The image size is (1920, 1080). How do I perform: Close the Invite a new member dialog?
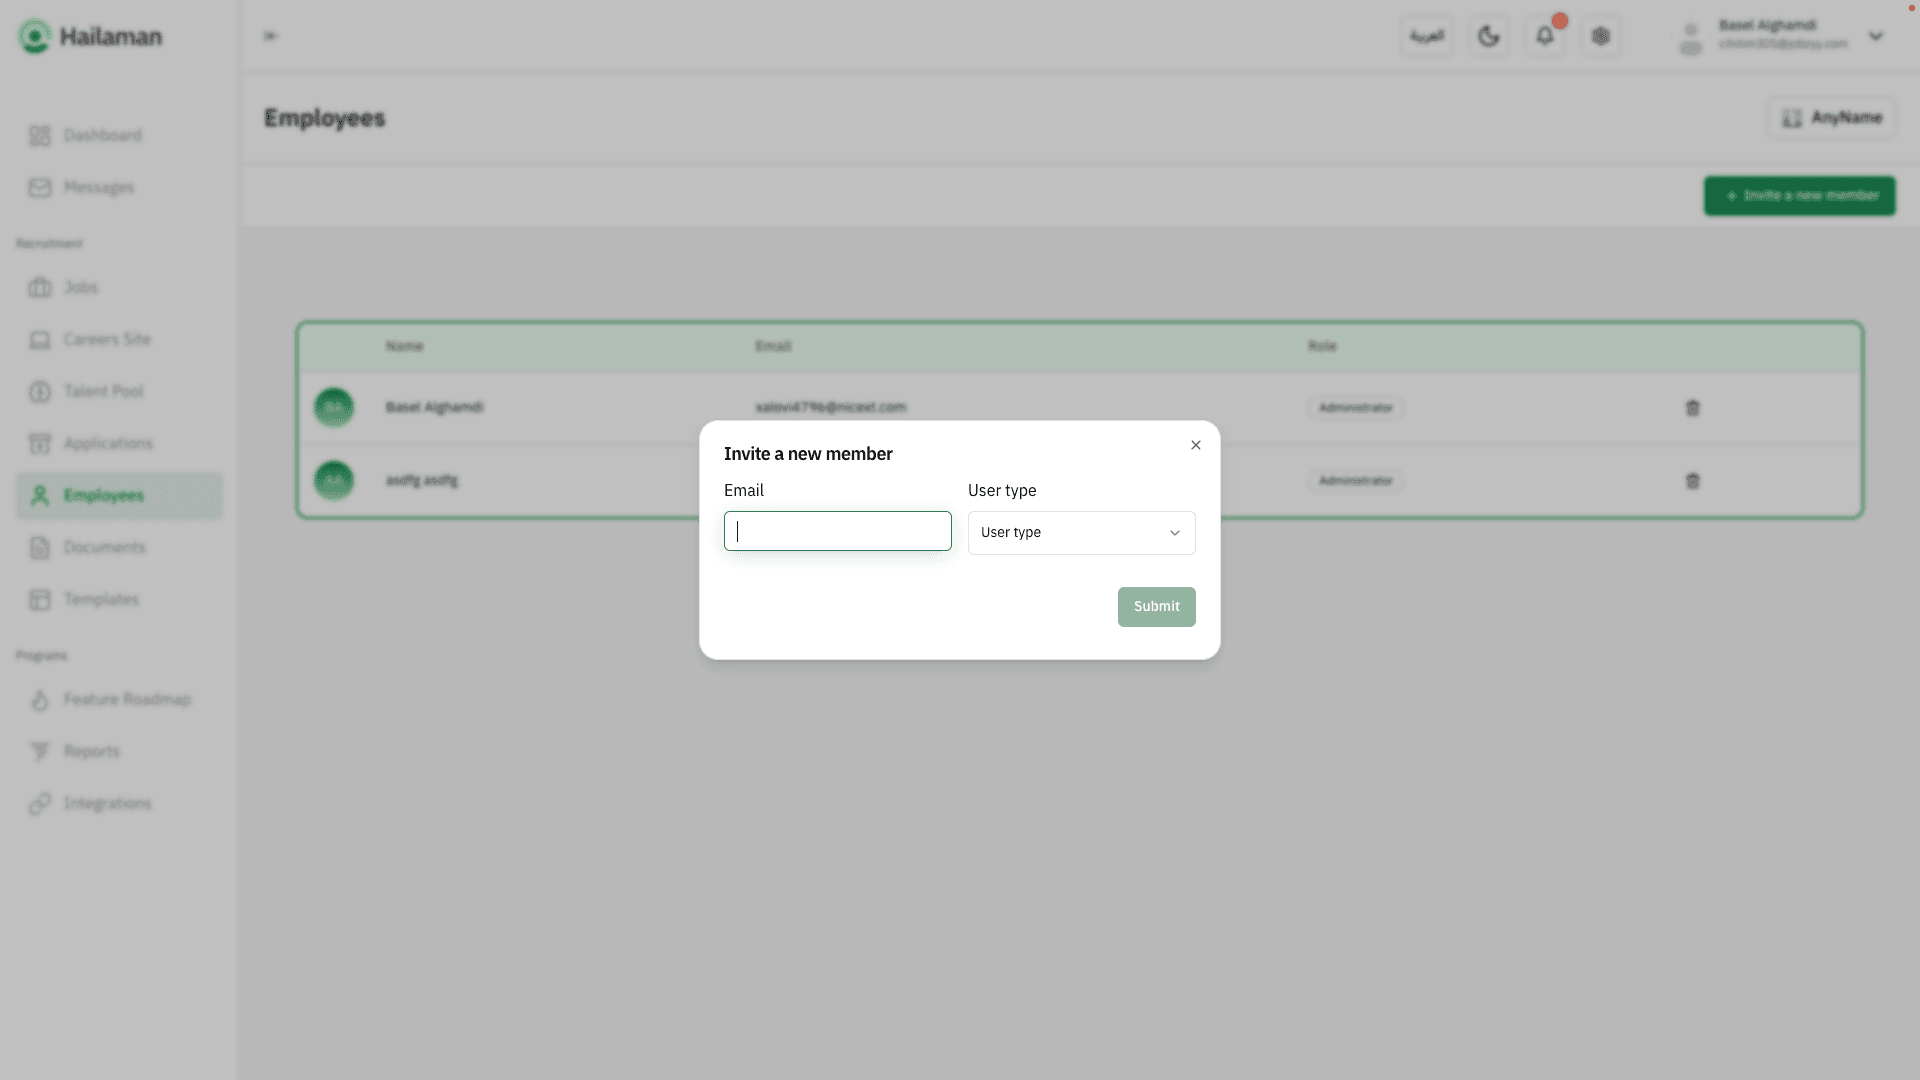pos(1195,445)
